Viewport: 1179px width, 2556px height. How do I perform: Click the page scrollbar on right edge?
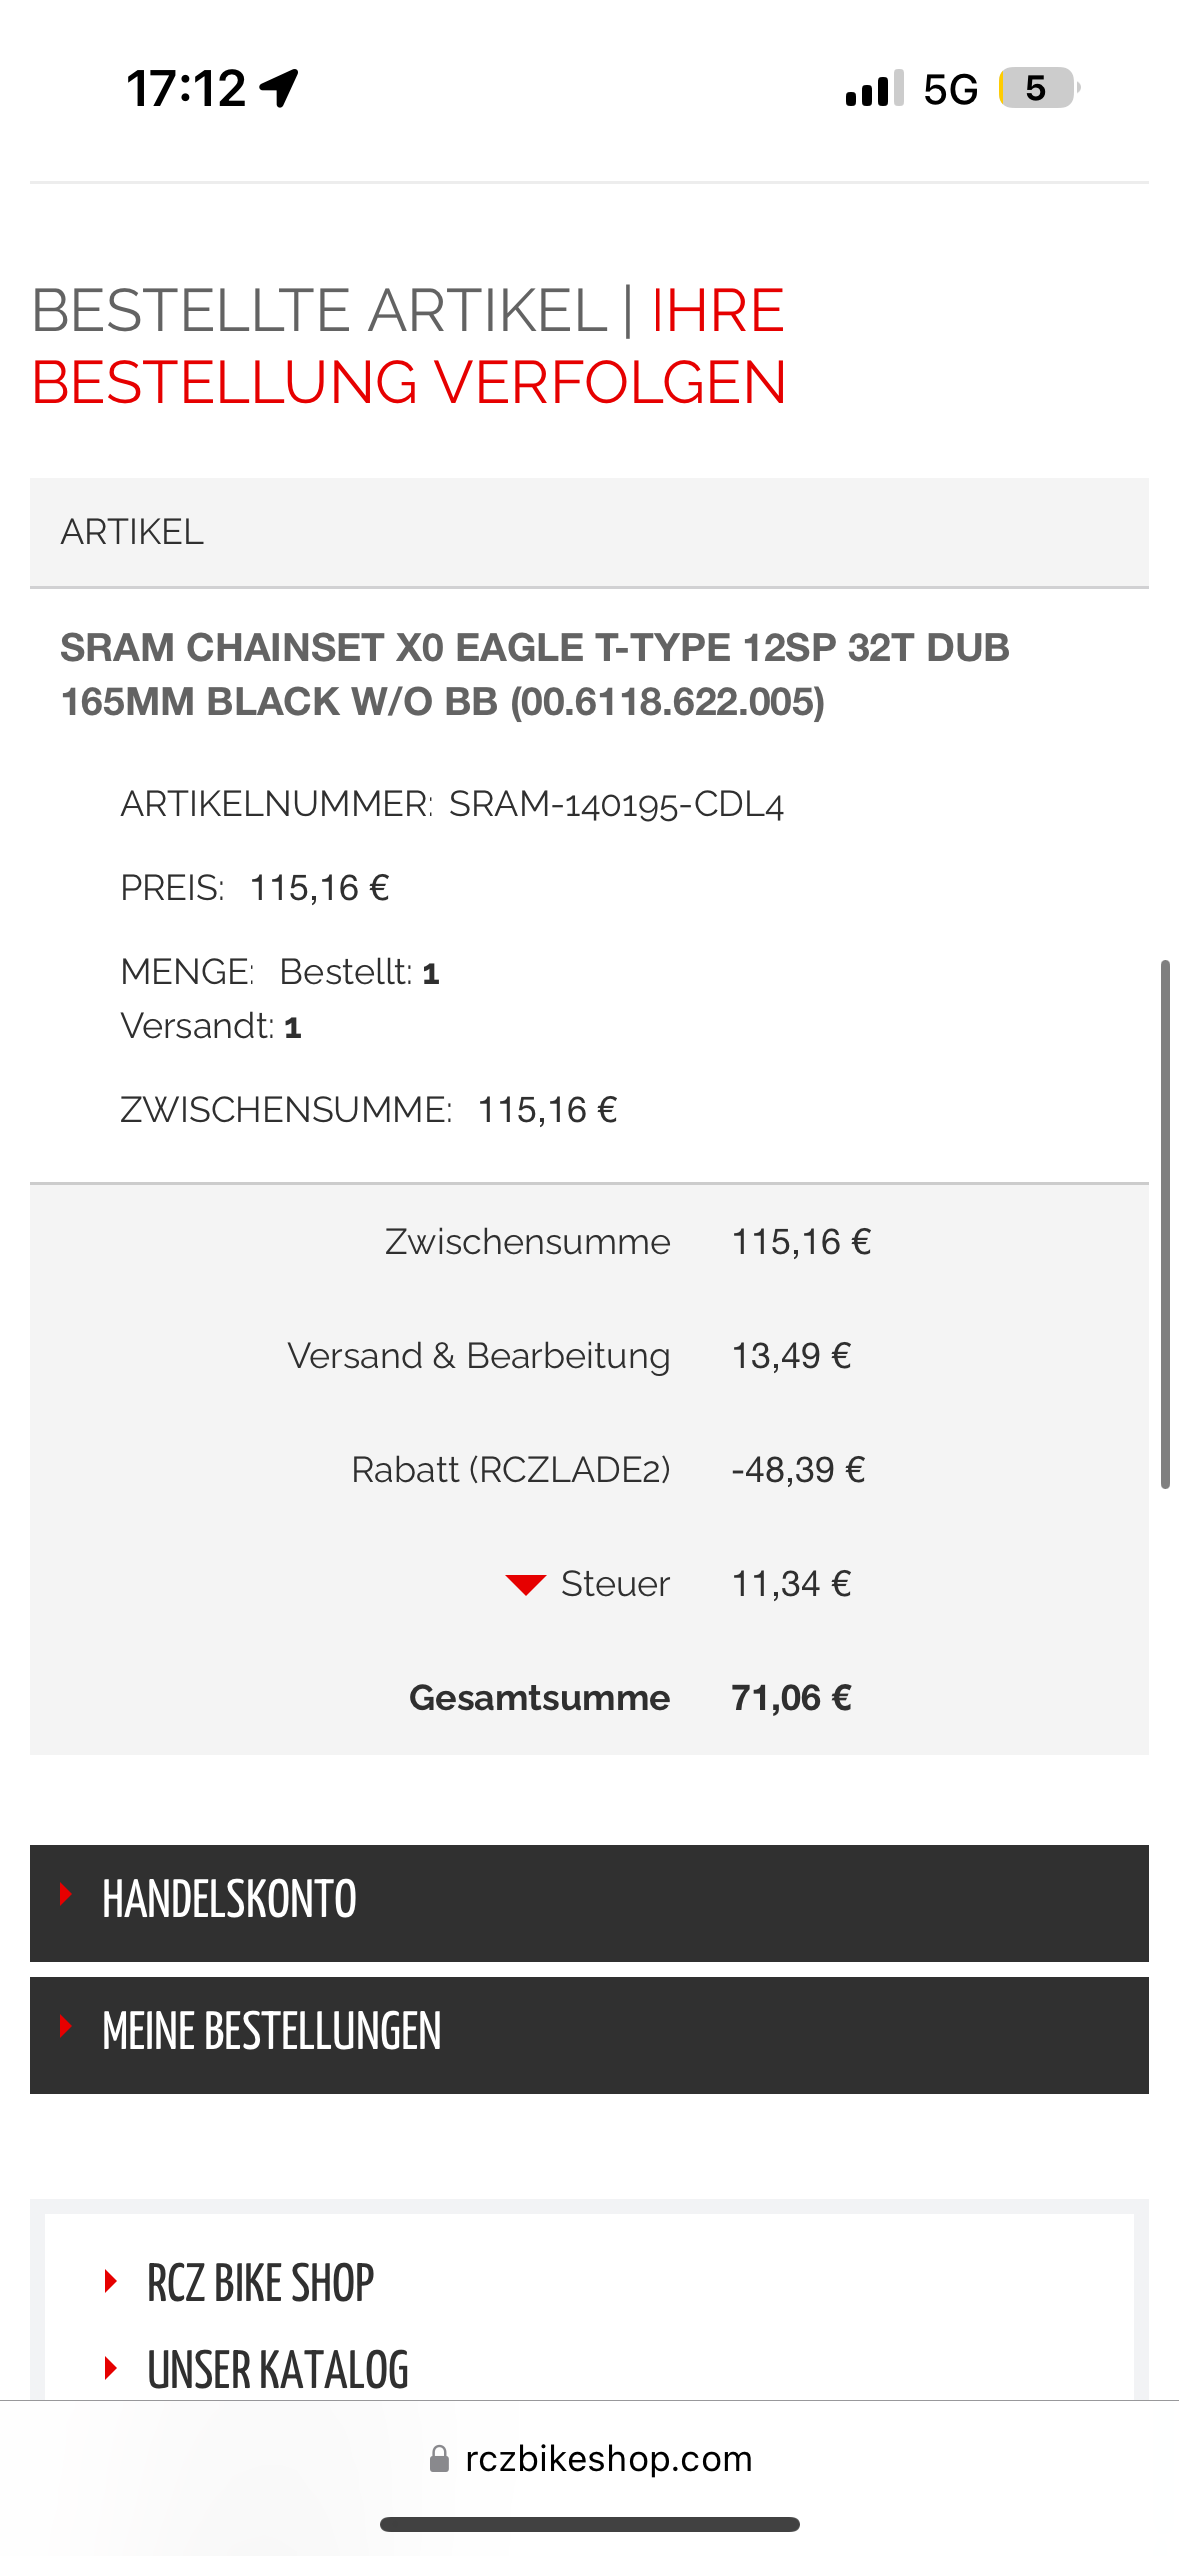[x=1165, y=1224]
